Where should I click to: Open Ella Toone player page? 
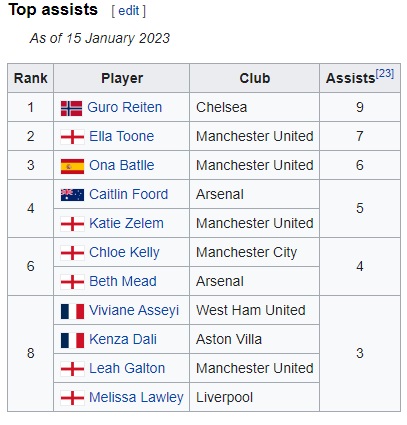(x=122, y=136)
